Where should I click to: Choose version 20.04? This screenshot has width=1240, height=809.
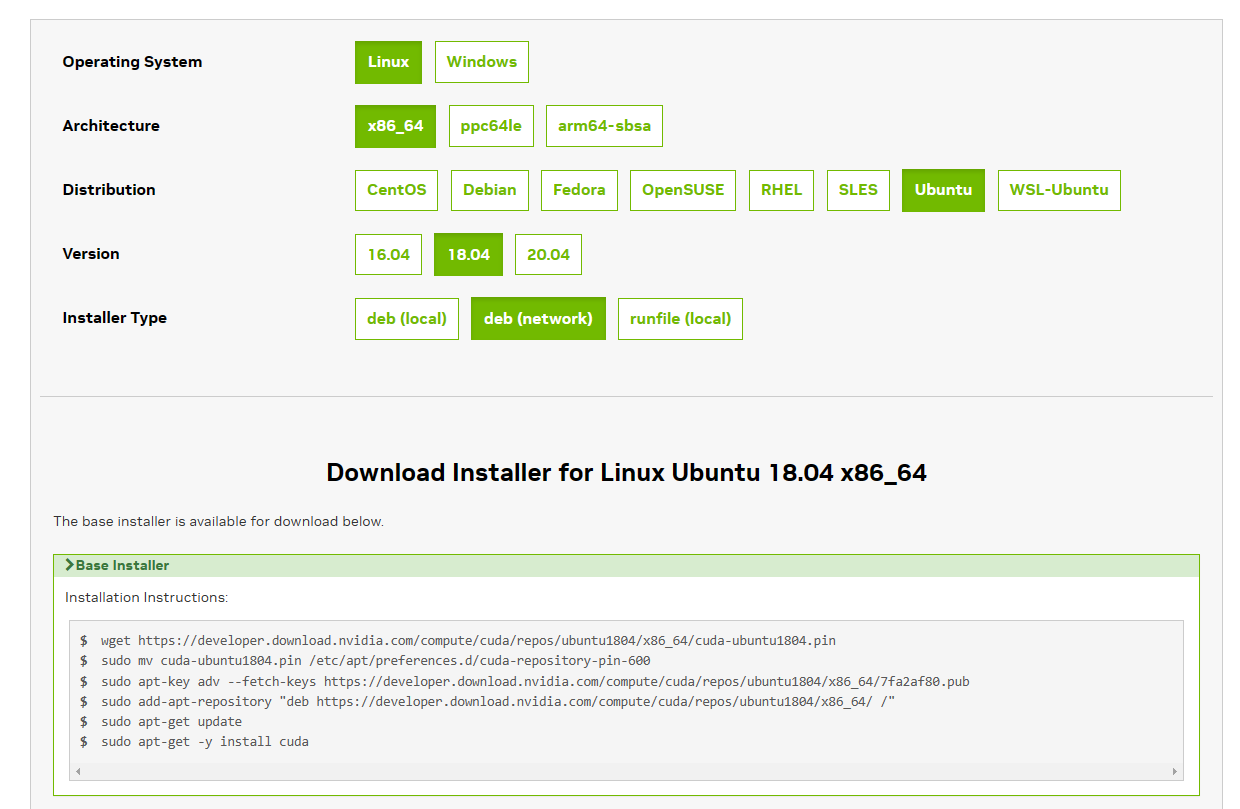click(548, 254)
